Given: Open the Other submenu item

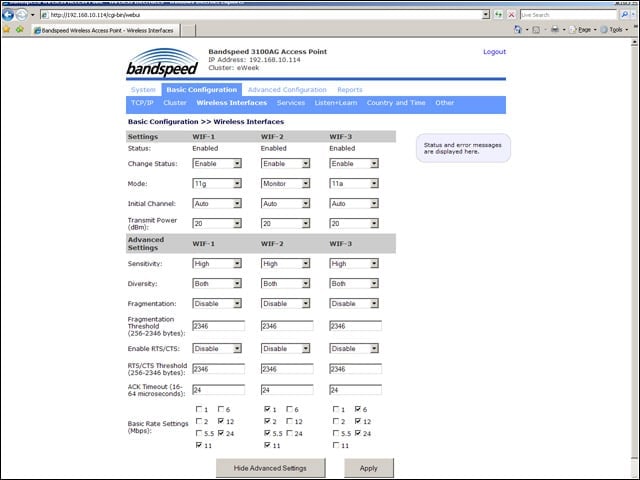Looking at the screenshot, I should coord(444,103).
